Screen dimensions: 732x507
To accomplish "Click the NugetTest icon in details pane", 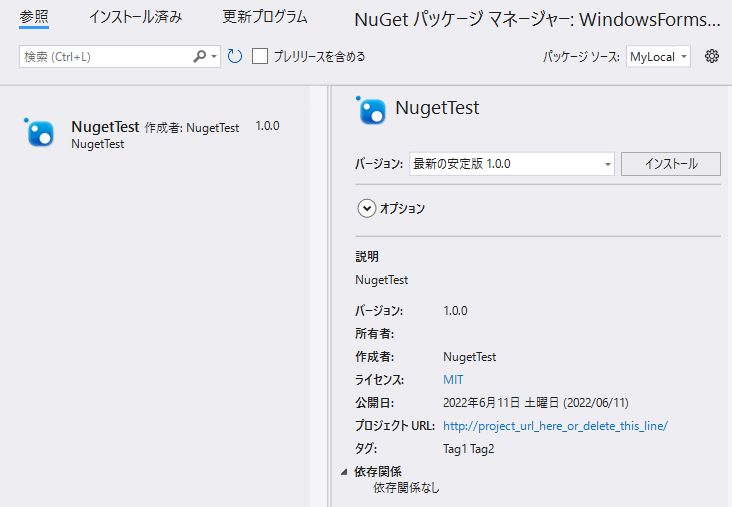I will pyautogui.click(x=371, y=111).
